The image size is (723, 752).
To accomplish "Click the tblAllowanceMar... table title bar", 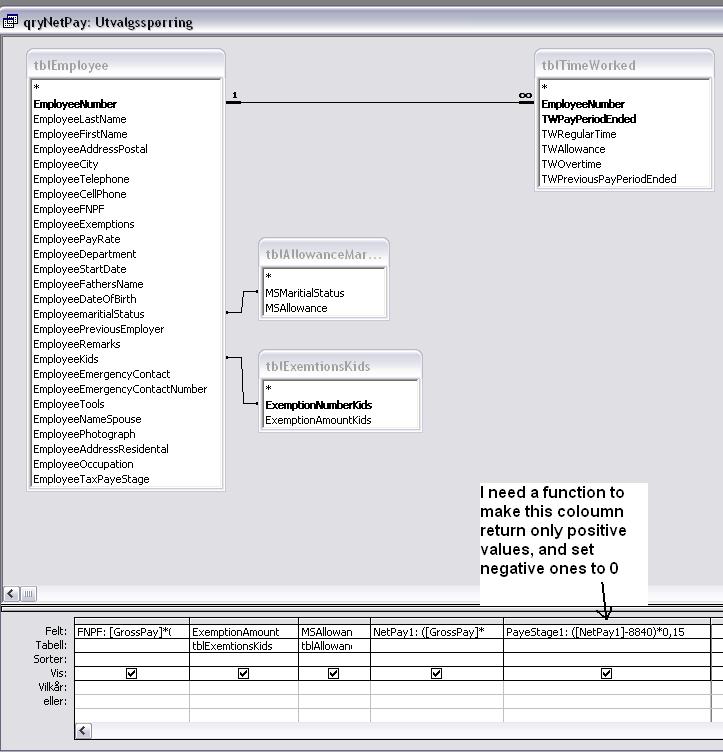I will [324, 254].
